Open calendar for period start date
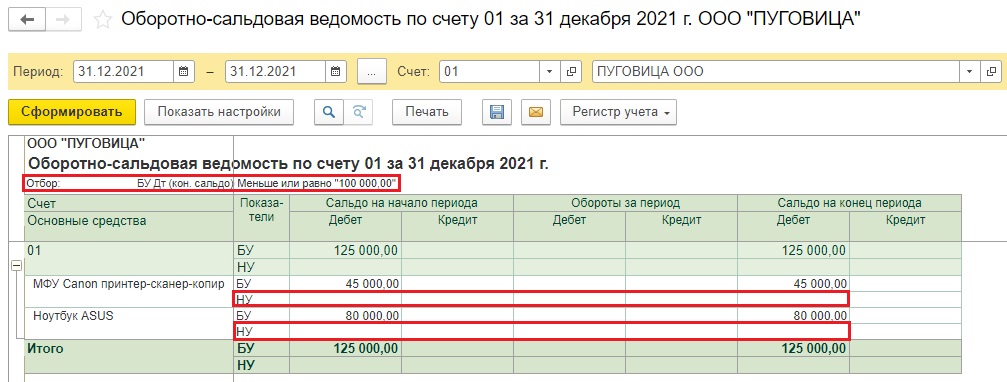 (x=184, y=72)
